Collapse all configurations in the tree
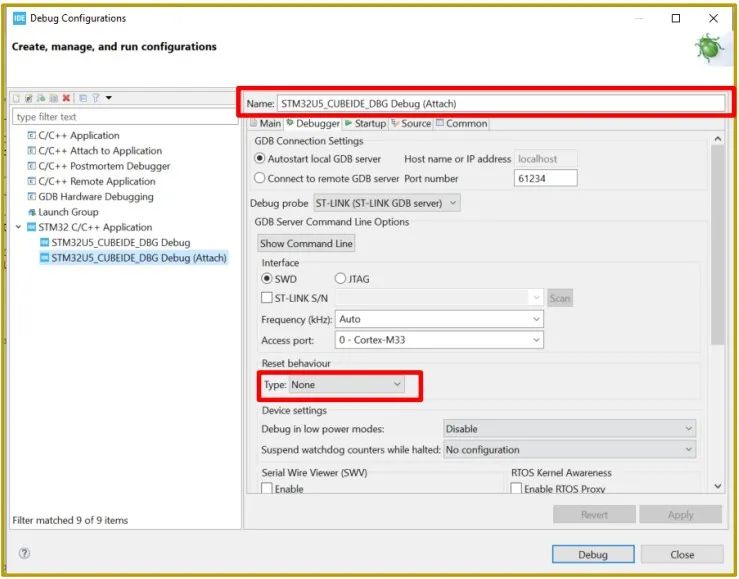The width and height of the screenshot is (739, 579). point(83,98)
